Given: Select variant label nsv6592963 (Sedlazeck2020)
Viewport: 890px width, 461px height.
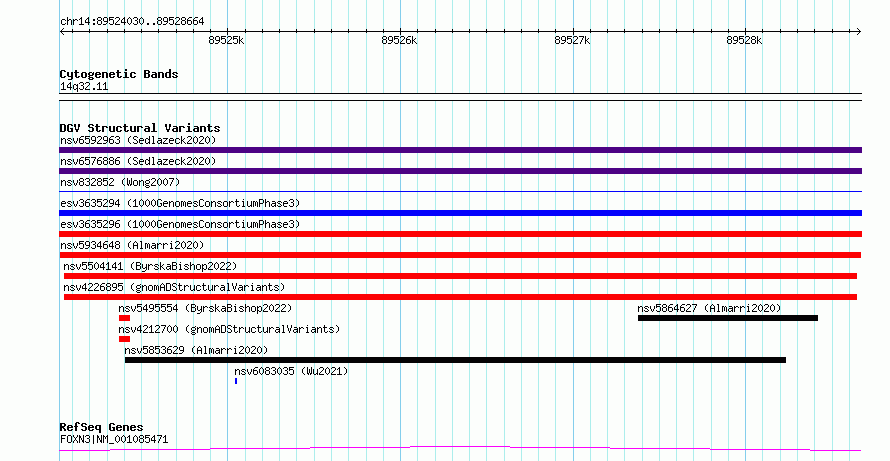Looking at the screenshot, I should pyautogui.click(x=138, y=140).
